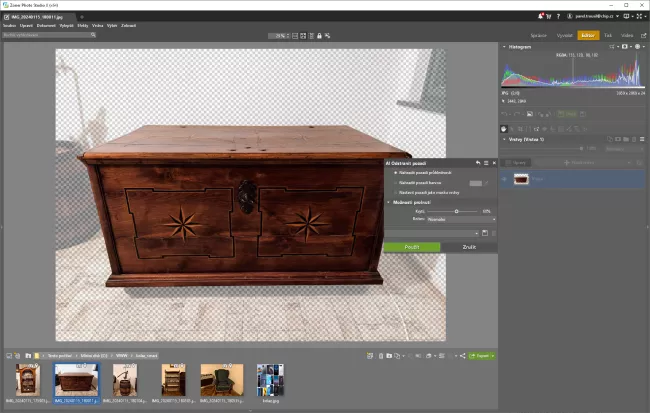Click the Zrušit button
This screenshot has width=650, height=413.
pyautogui.click(x=468, y=246)
